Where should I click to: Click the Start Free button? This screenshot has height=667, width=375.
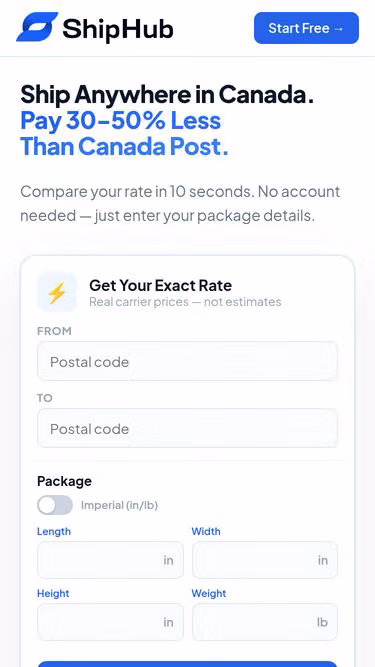coord(306,28)
